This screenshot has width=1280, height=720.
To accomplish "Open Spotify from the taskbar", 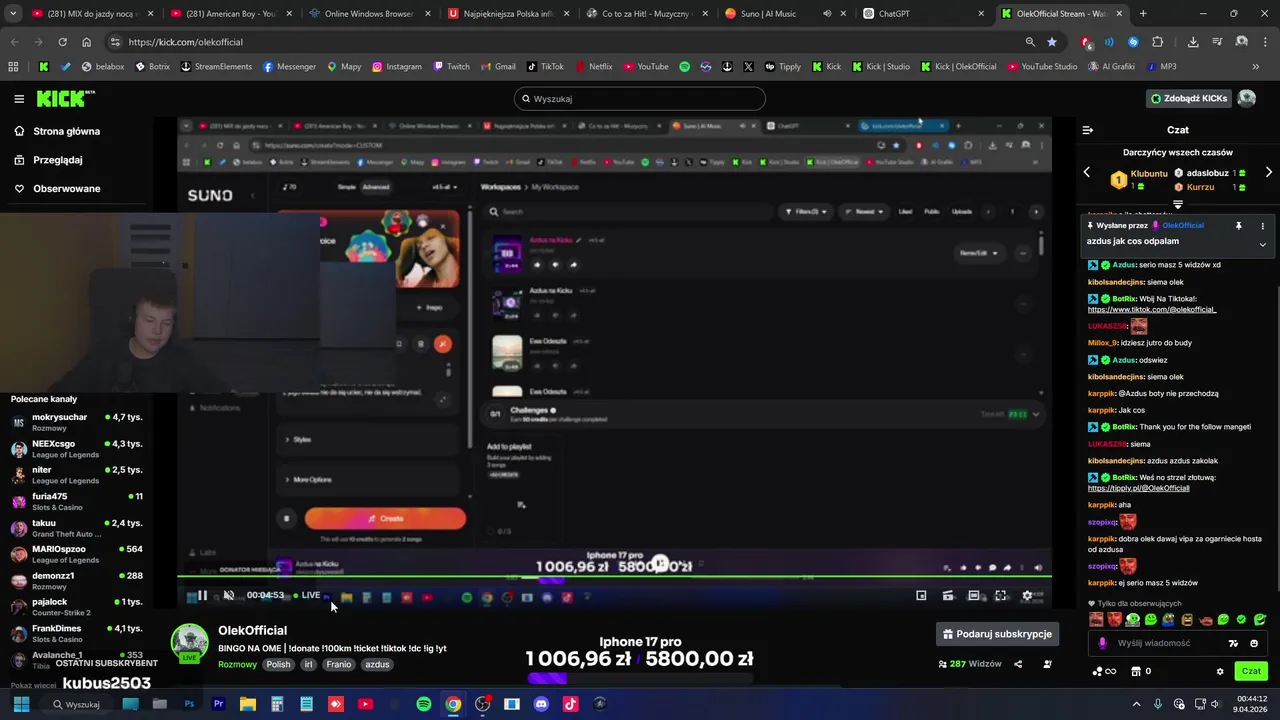I will (424, 704).
